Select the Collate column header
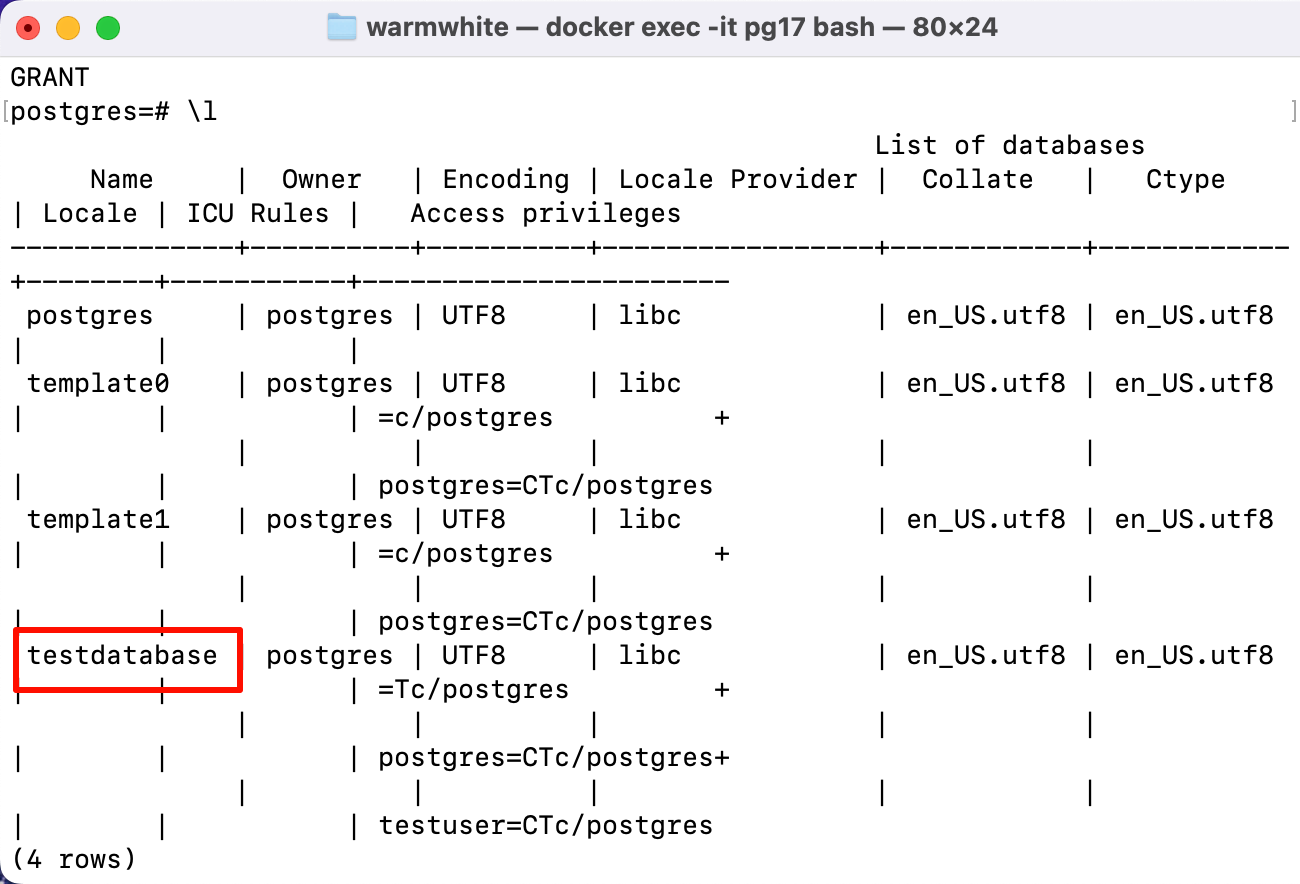Screen dimensions: 1300x884 tap(977, 179)
